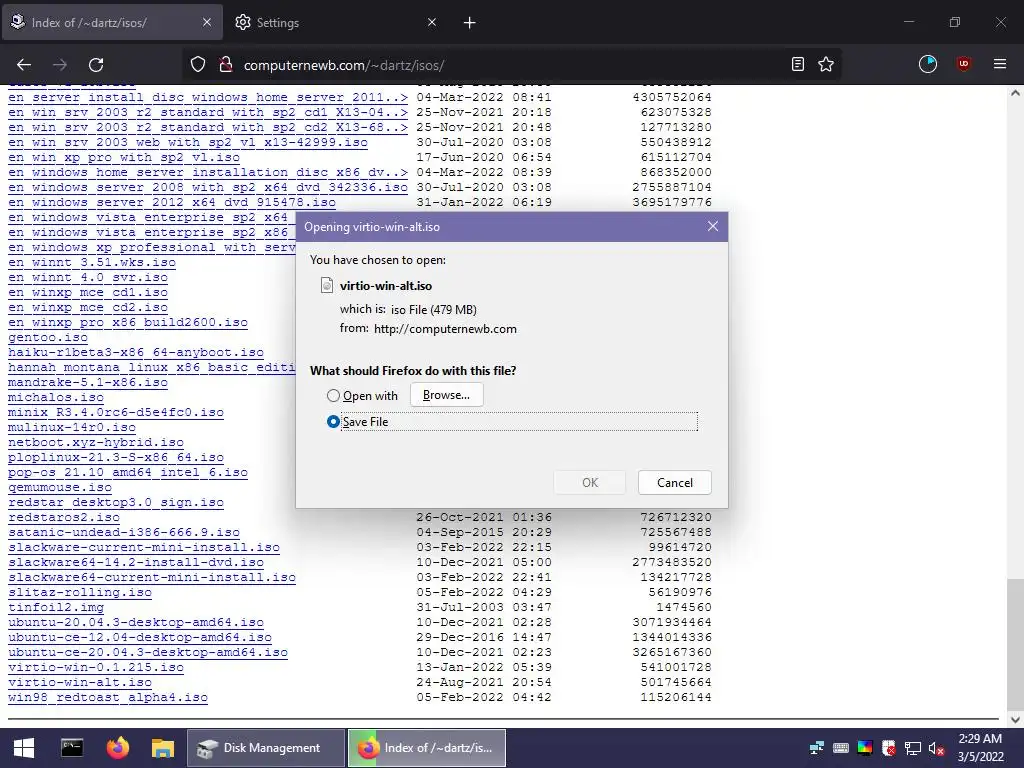The height and width of the screenshot is (768, 1024).
Task: Open the gentoo.iso link
Action: point(48,338)
